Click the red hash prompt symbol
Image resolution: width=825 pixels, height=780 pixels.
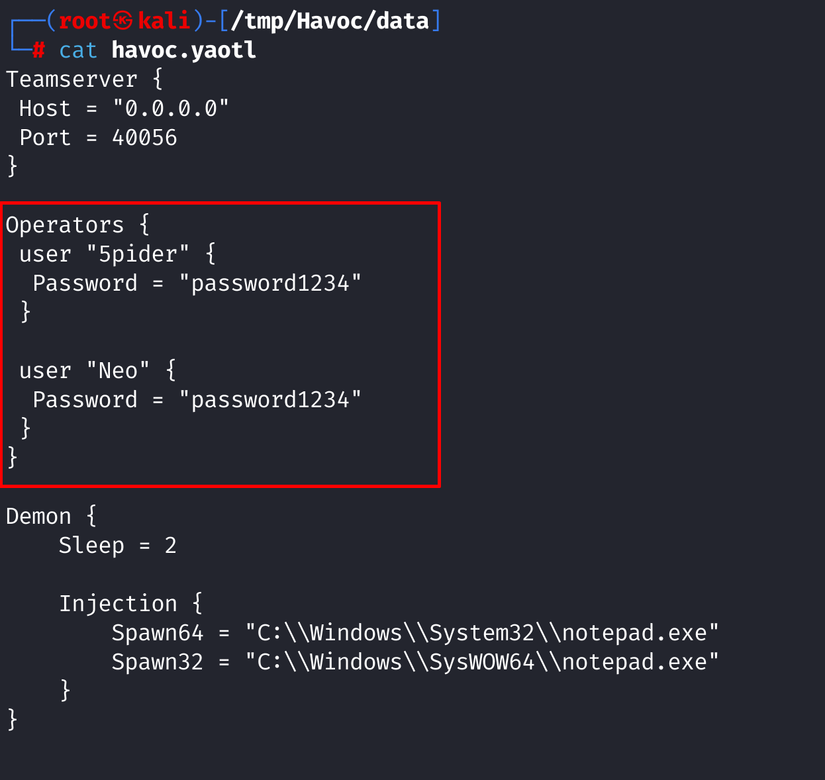pos(38,50)
